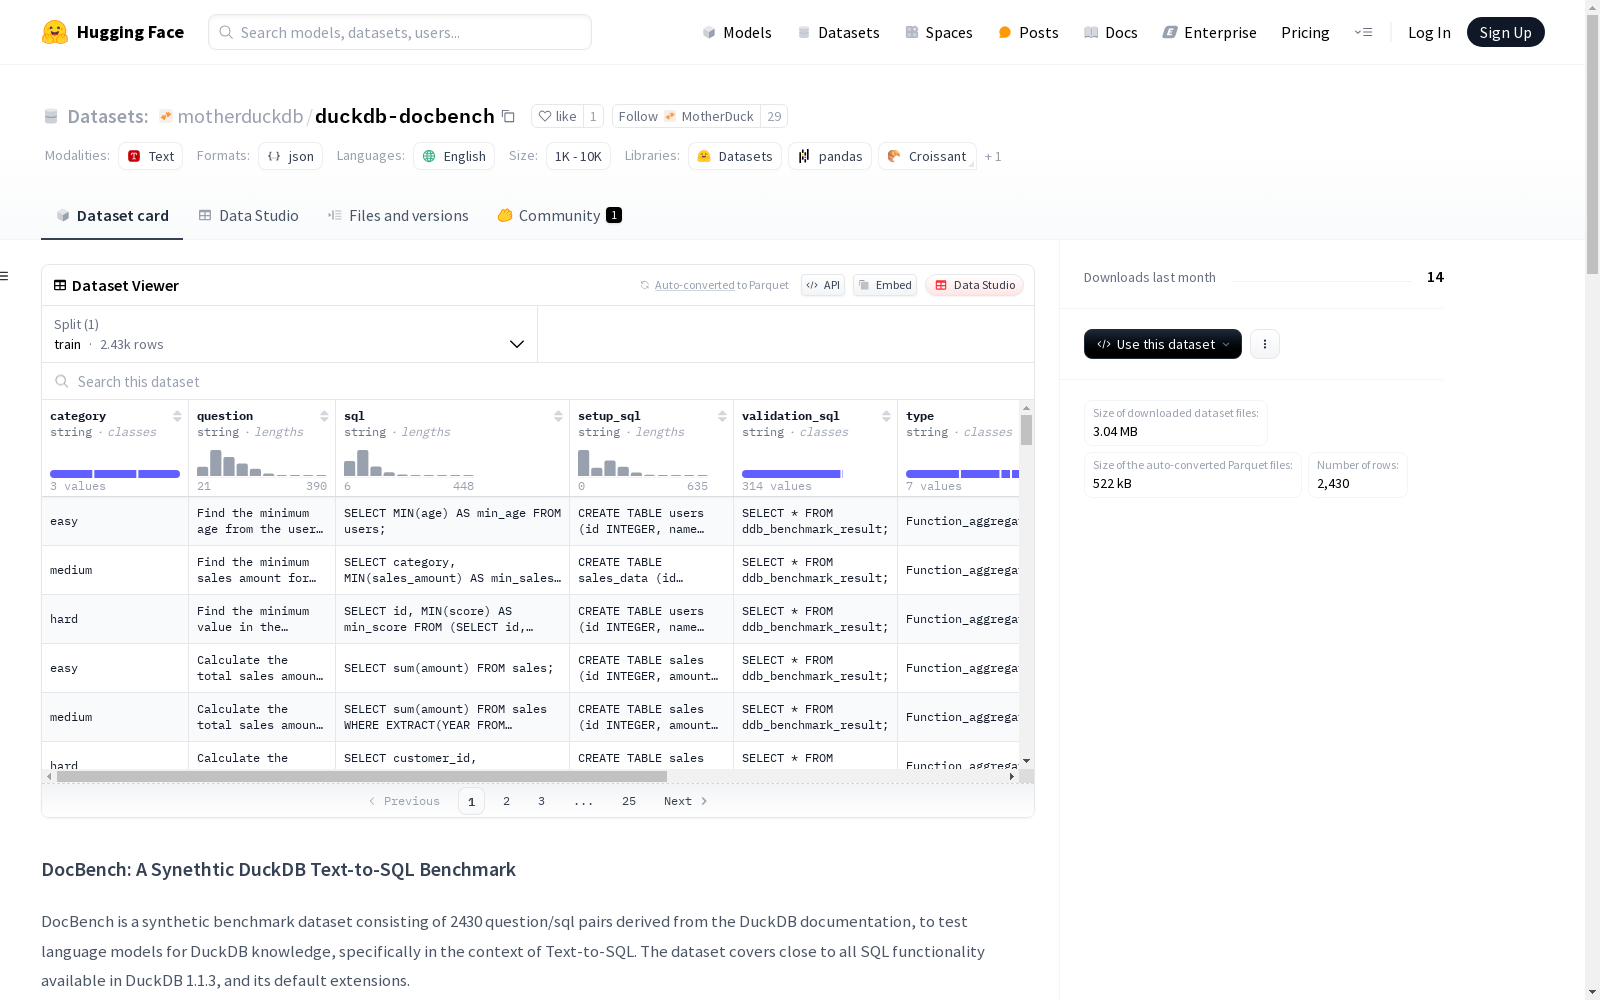Switch to the Data Studio tab

249,216
